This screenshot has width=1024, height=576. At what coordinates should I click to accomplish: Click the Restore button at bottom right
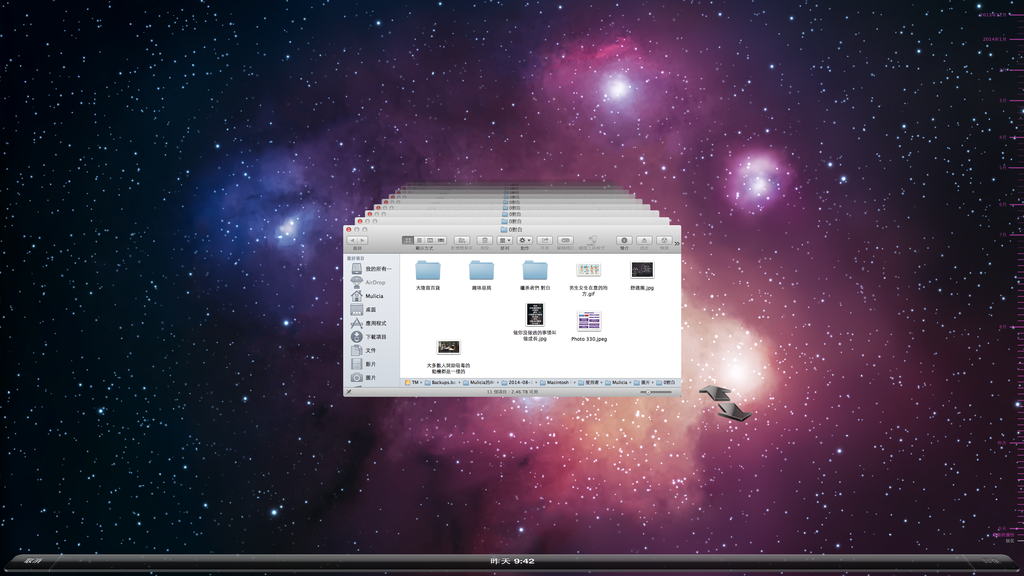990,561
